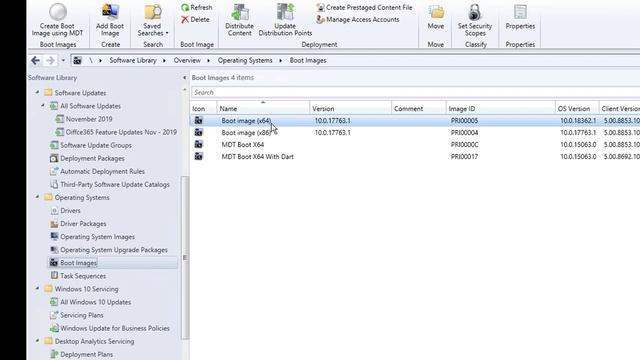This screenshot has width=640, height=360.
Task: Select Boot Images in the tree
Action: (78, 263)
